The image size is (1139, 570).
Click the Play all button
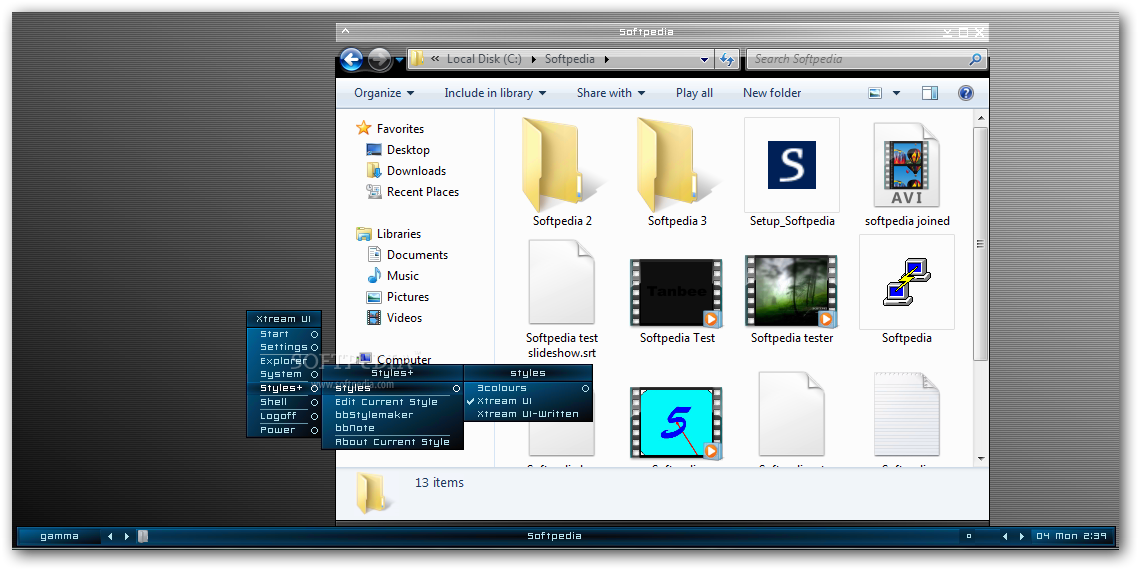click(x=694, y=93)
